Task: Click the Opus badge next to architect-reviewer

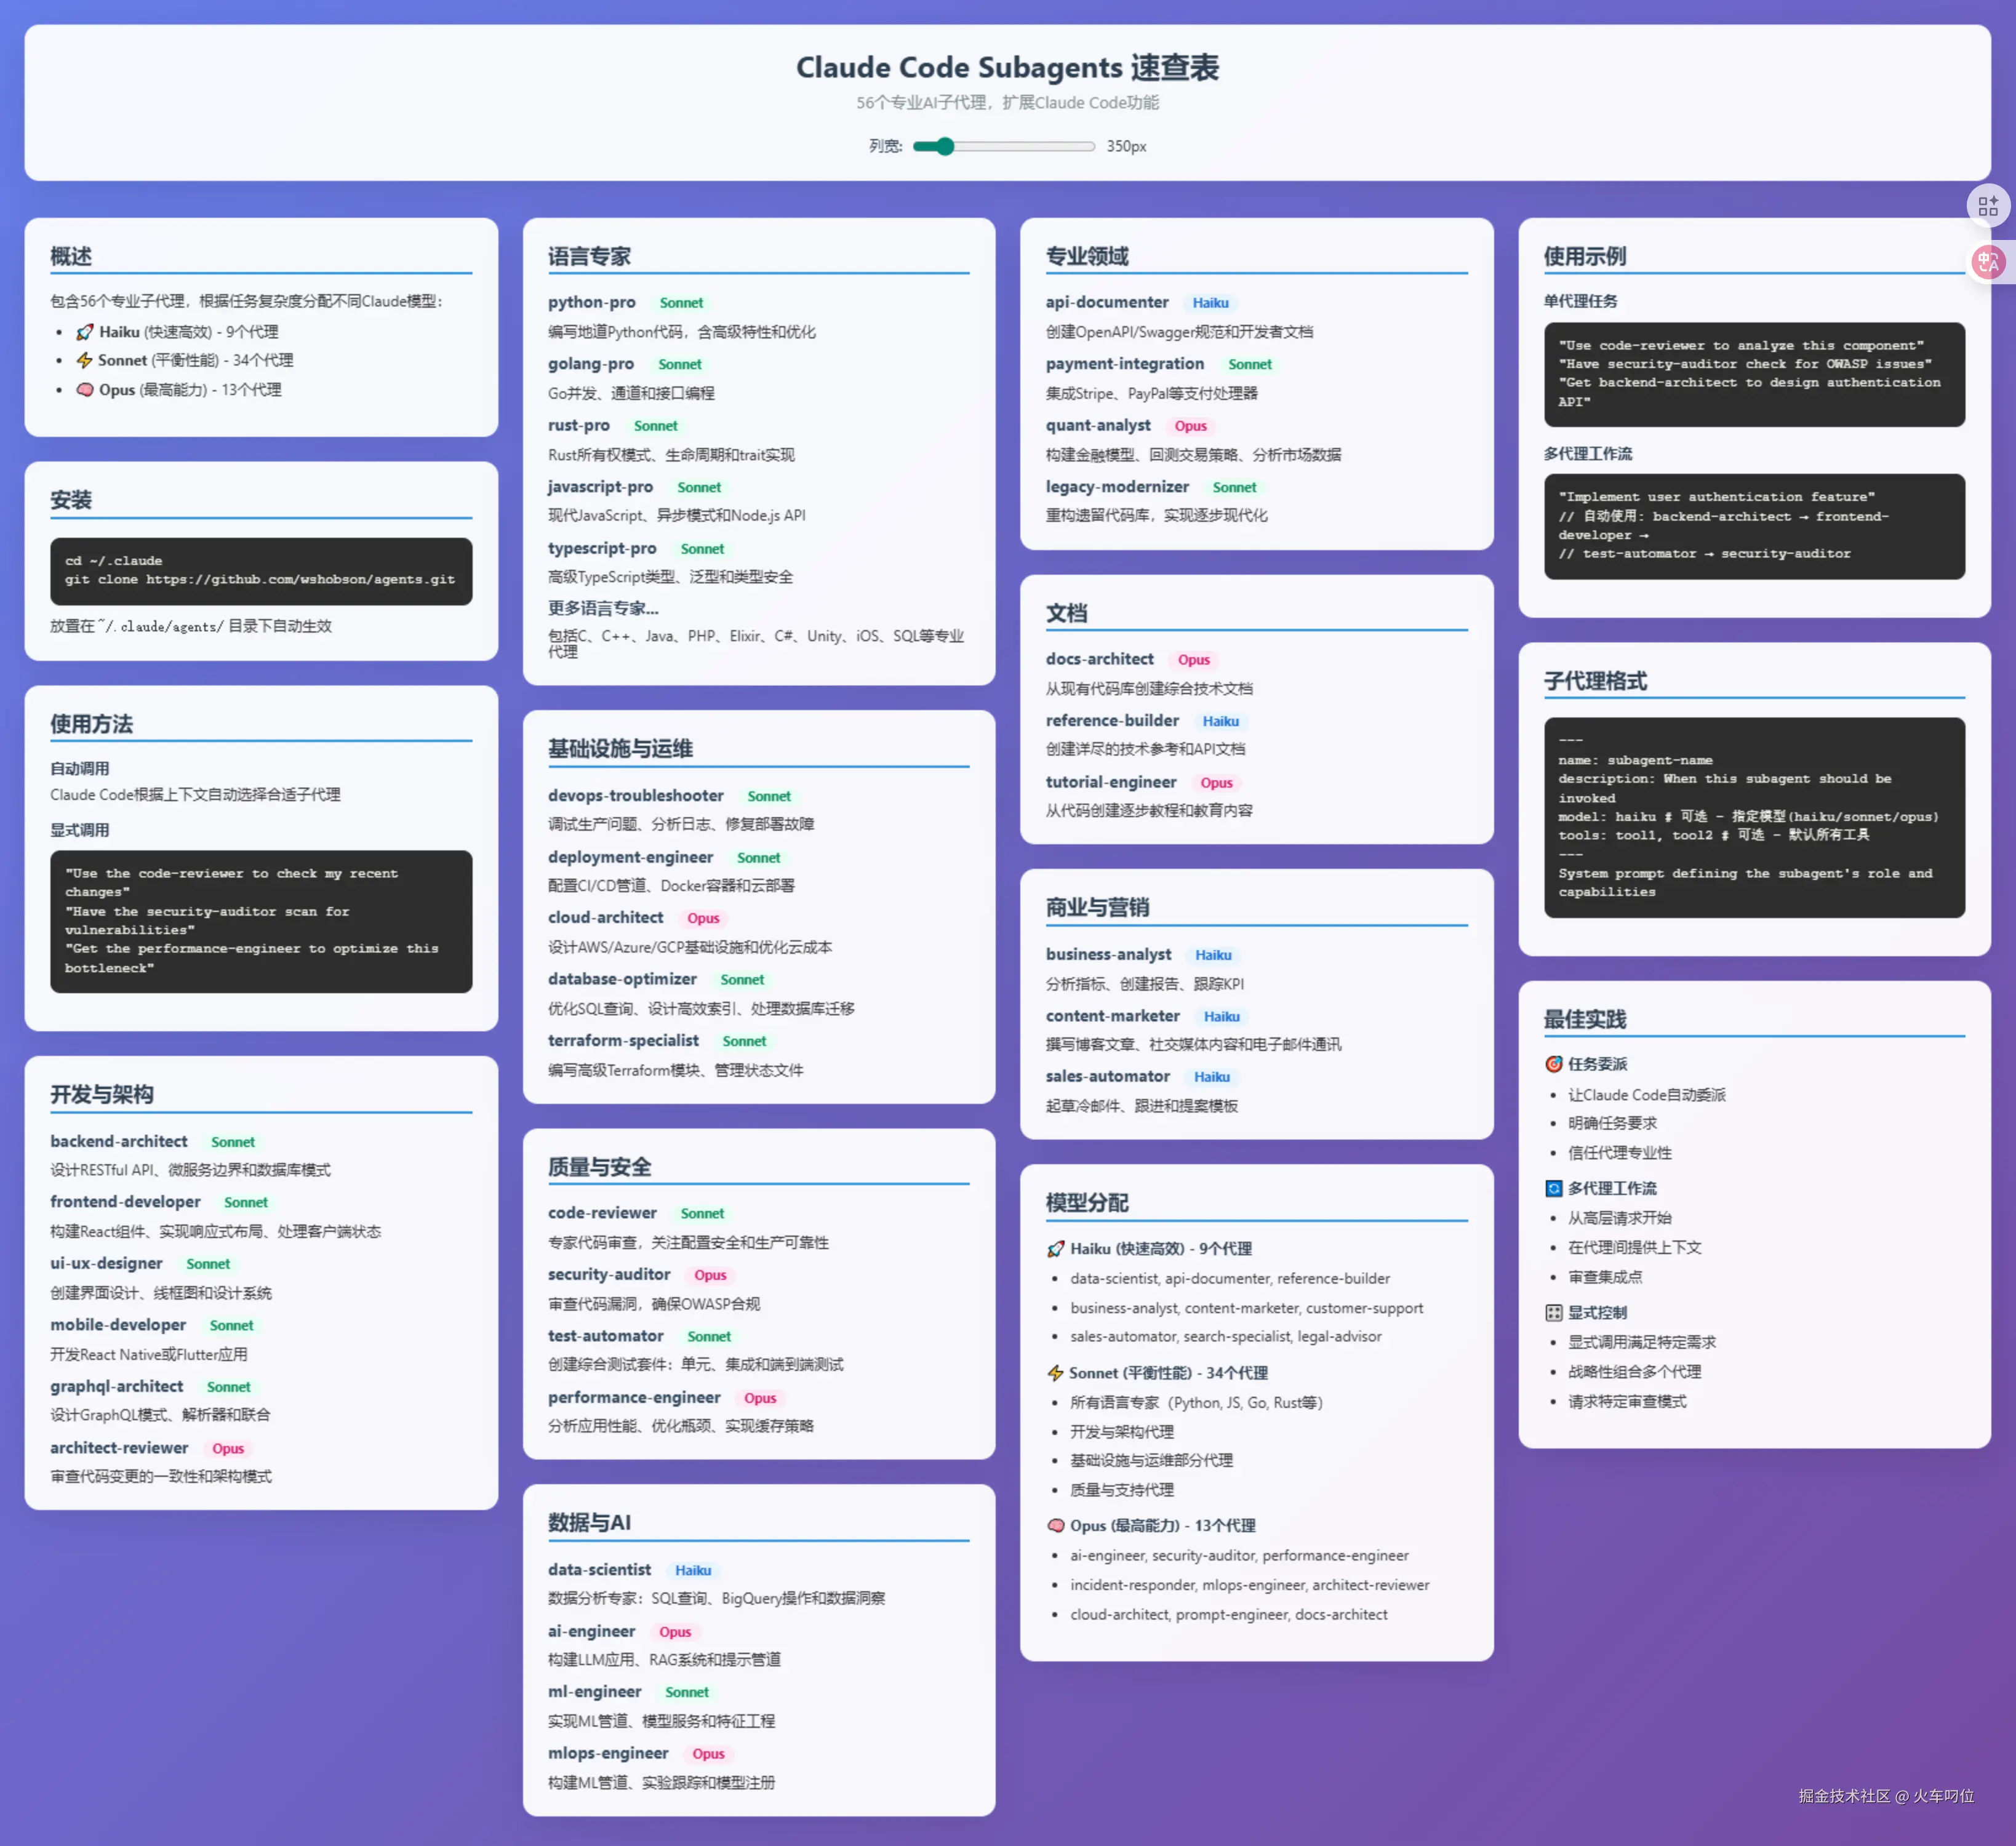Action: (x=228, y=1448)
